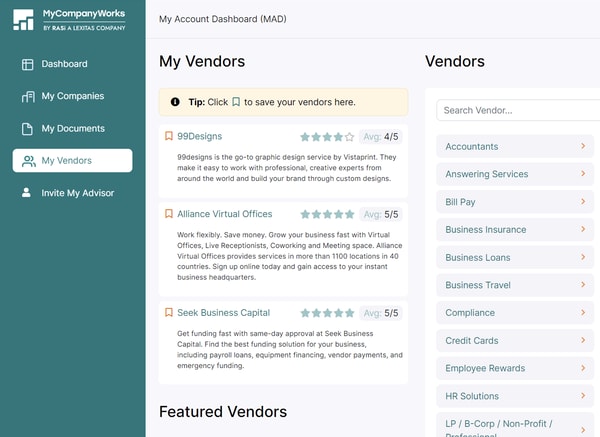The image size is (600, 437).
Task: Click the 'My Vendors' page heading
Action: [202, 62]
